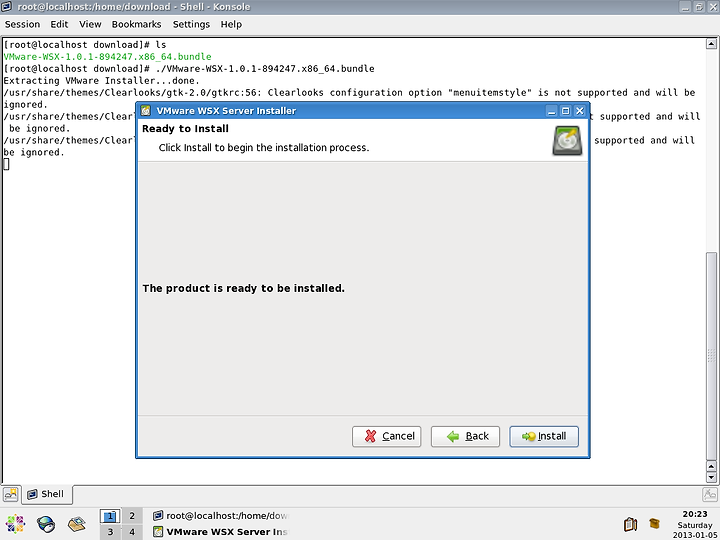Click the VMware installer title bar icon
The image size is (720, 540).
(146, 111)
